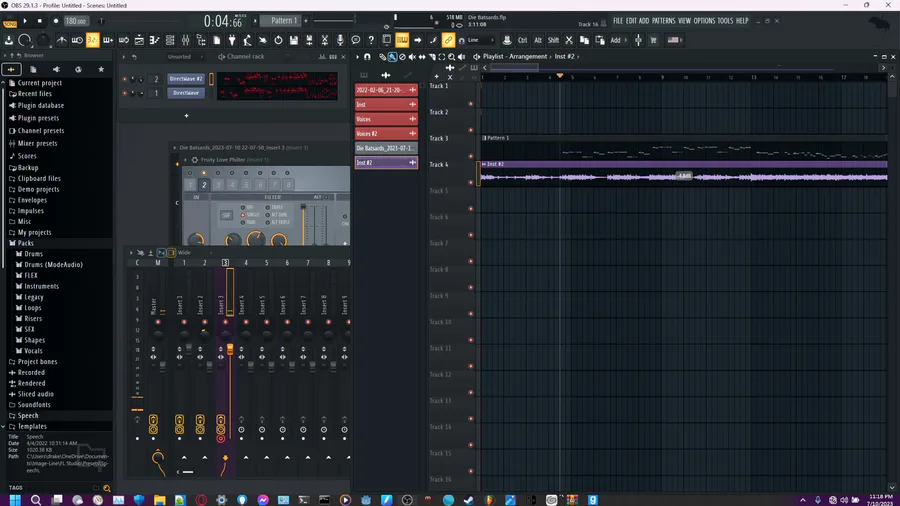Open the Add dropdown arrow in toolbar

[626, 40]
